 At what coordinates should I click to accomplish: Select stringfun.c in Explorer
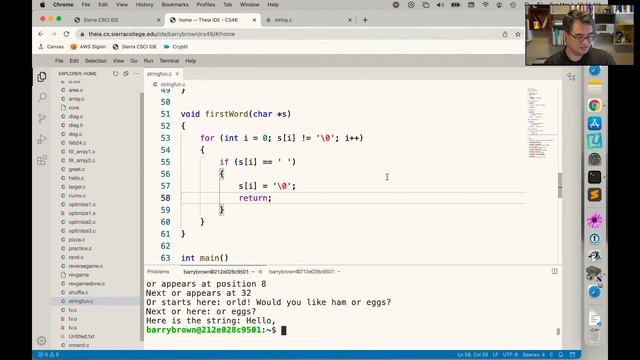click(x=81, y=301)
